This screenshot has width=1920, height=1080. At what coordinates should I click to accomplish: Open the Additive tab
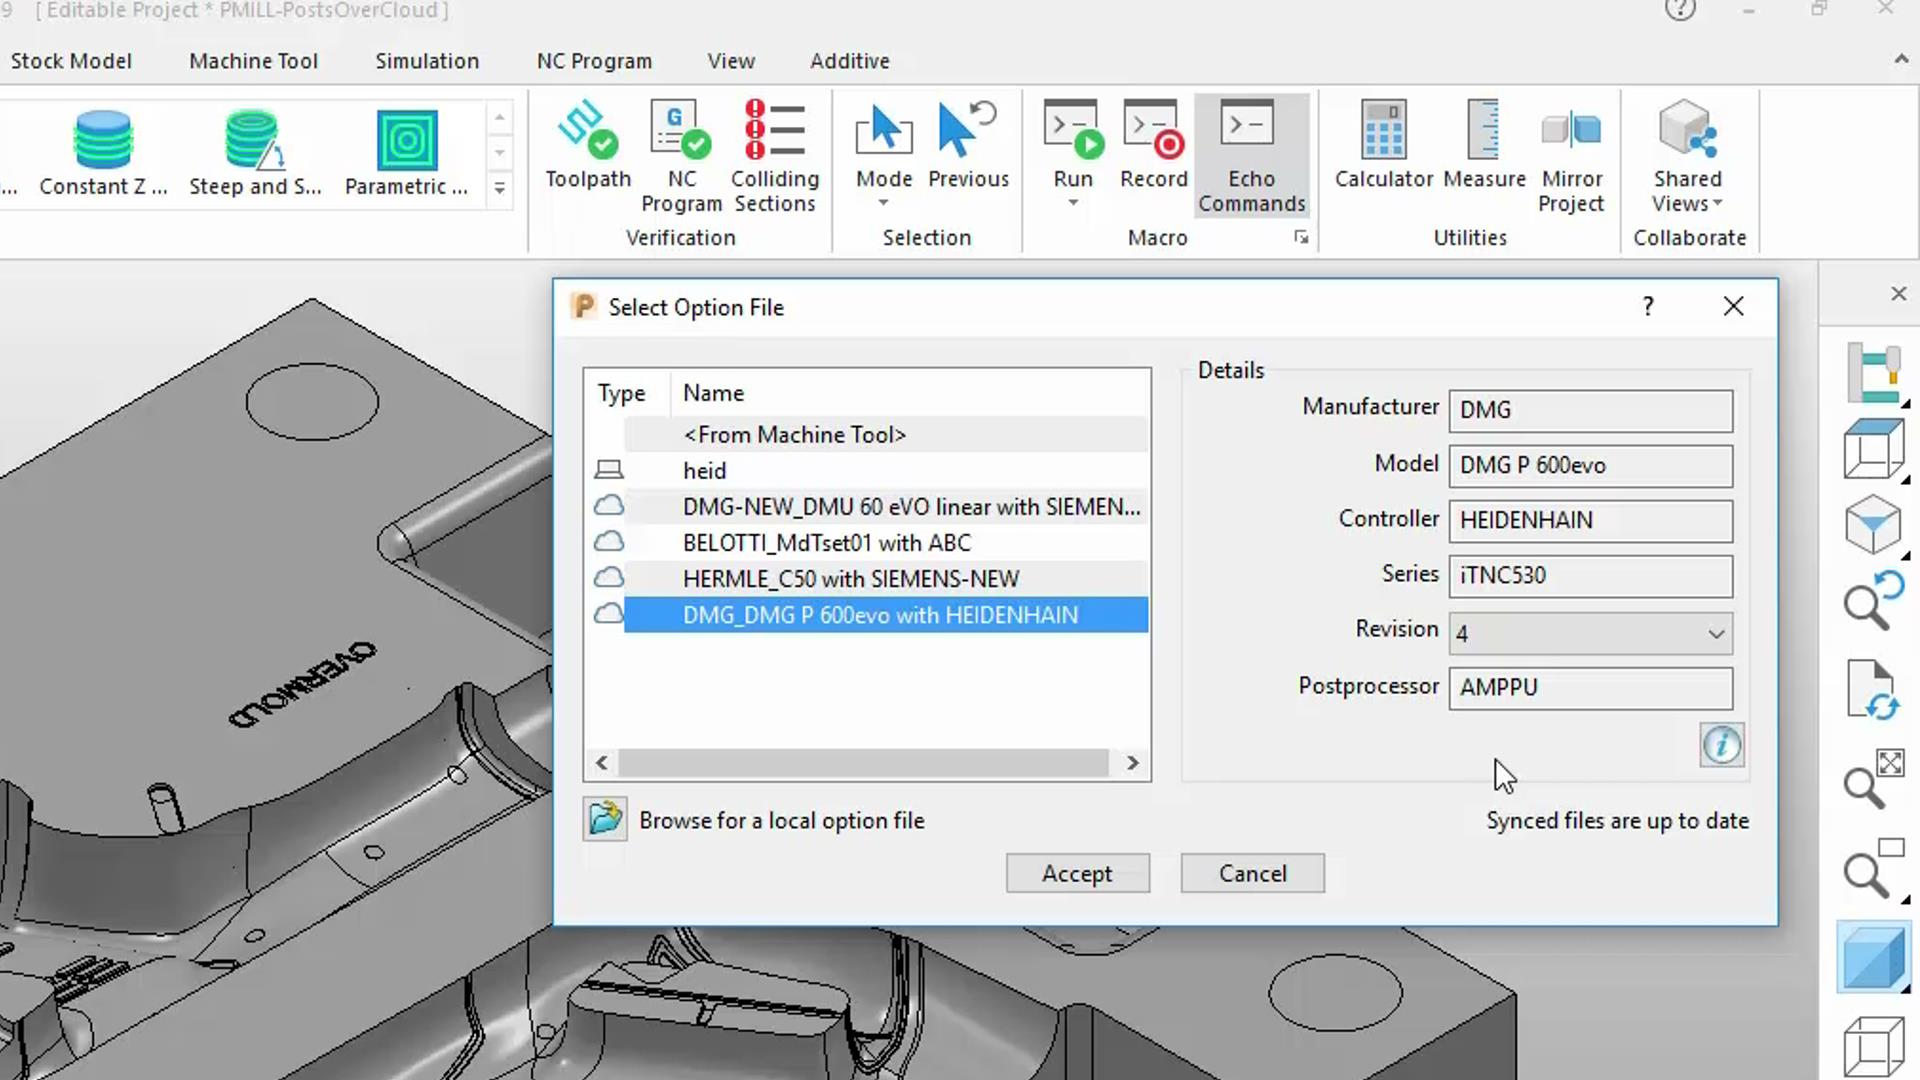(x=849, y=61)
